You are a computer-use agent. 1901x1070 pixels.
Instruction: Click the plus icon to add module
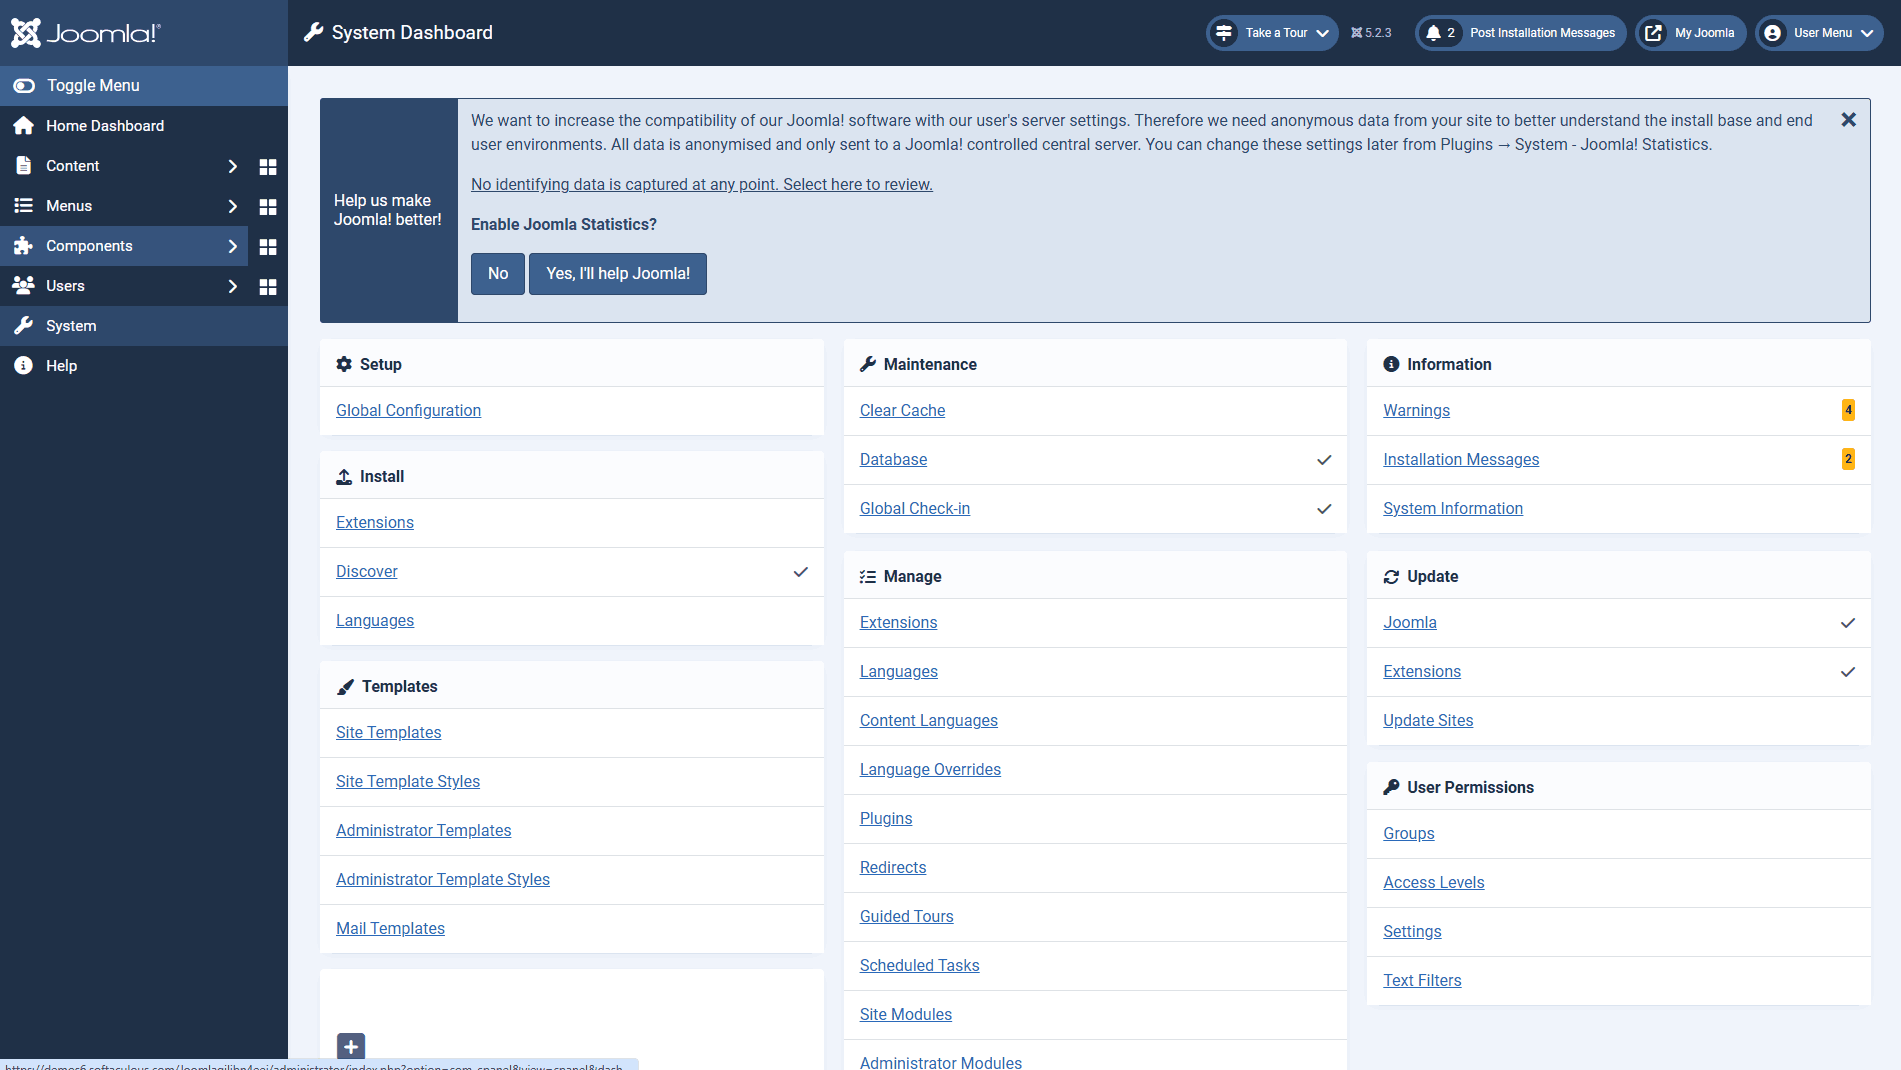pos(351,1046)
